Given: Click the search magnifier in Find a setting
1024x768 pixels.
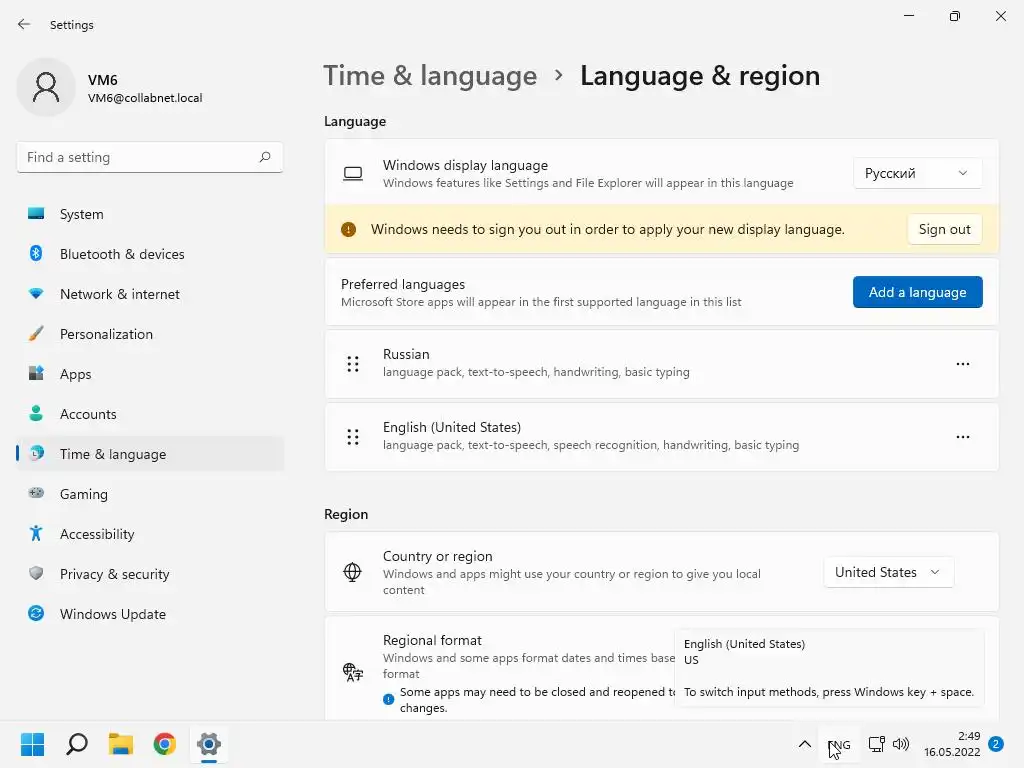Looking at the screenshot, I should pos(264,157).
